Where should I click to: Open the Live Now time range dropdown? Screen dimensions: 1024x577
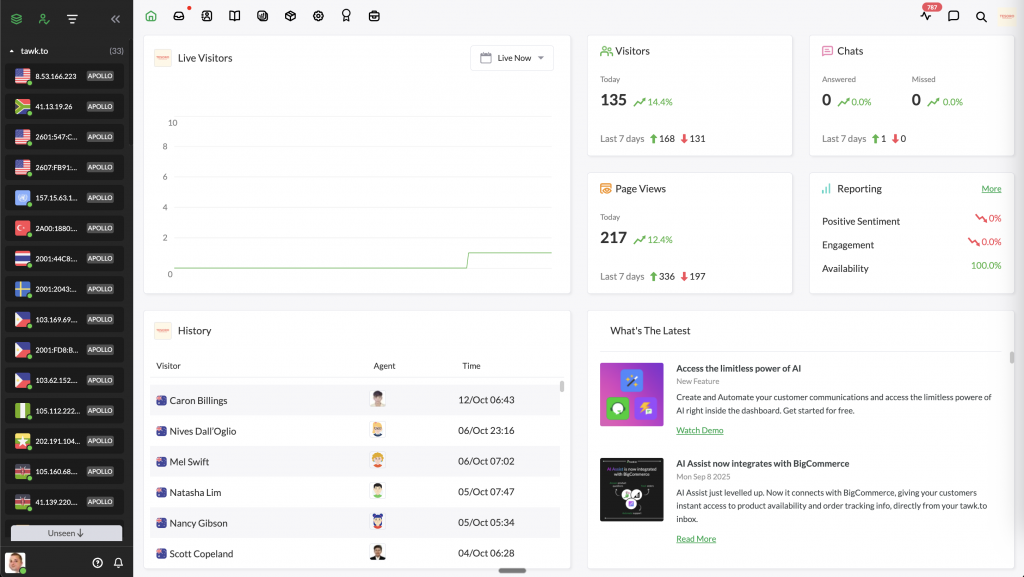click(512, 58)
